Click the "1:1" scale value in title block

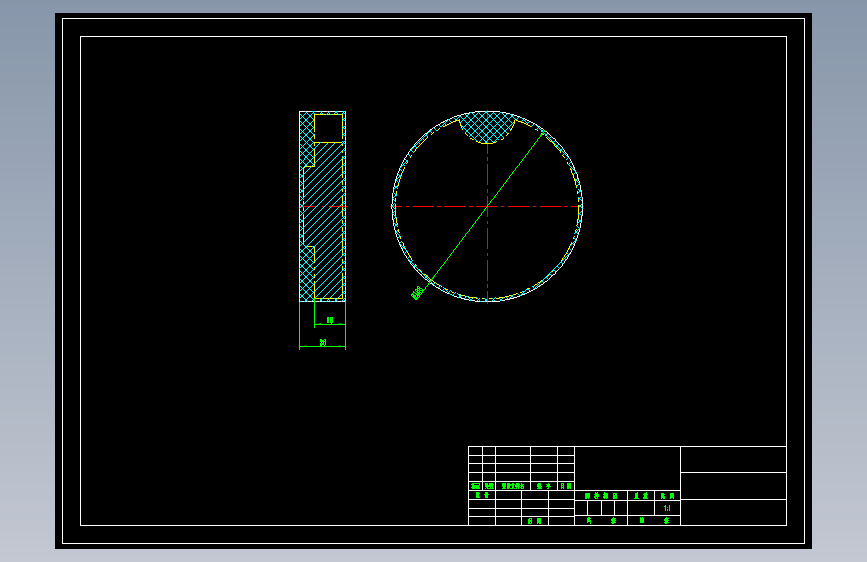tap(667, 508)
